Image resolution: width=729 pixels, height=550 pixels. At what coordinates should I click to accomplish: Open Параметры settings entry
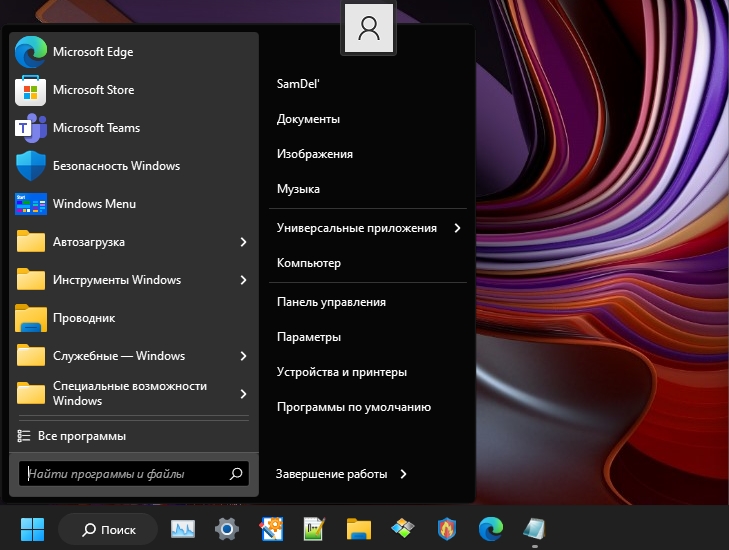309,337
